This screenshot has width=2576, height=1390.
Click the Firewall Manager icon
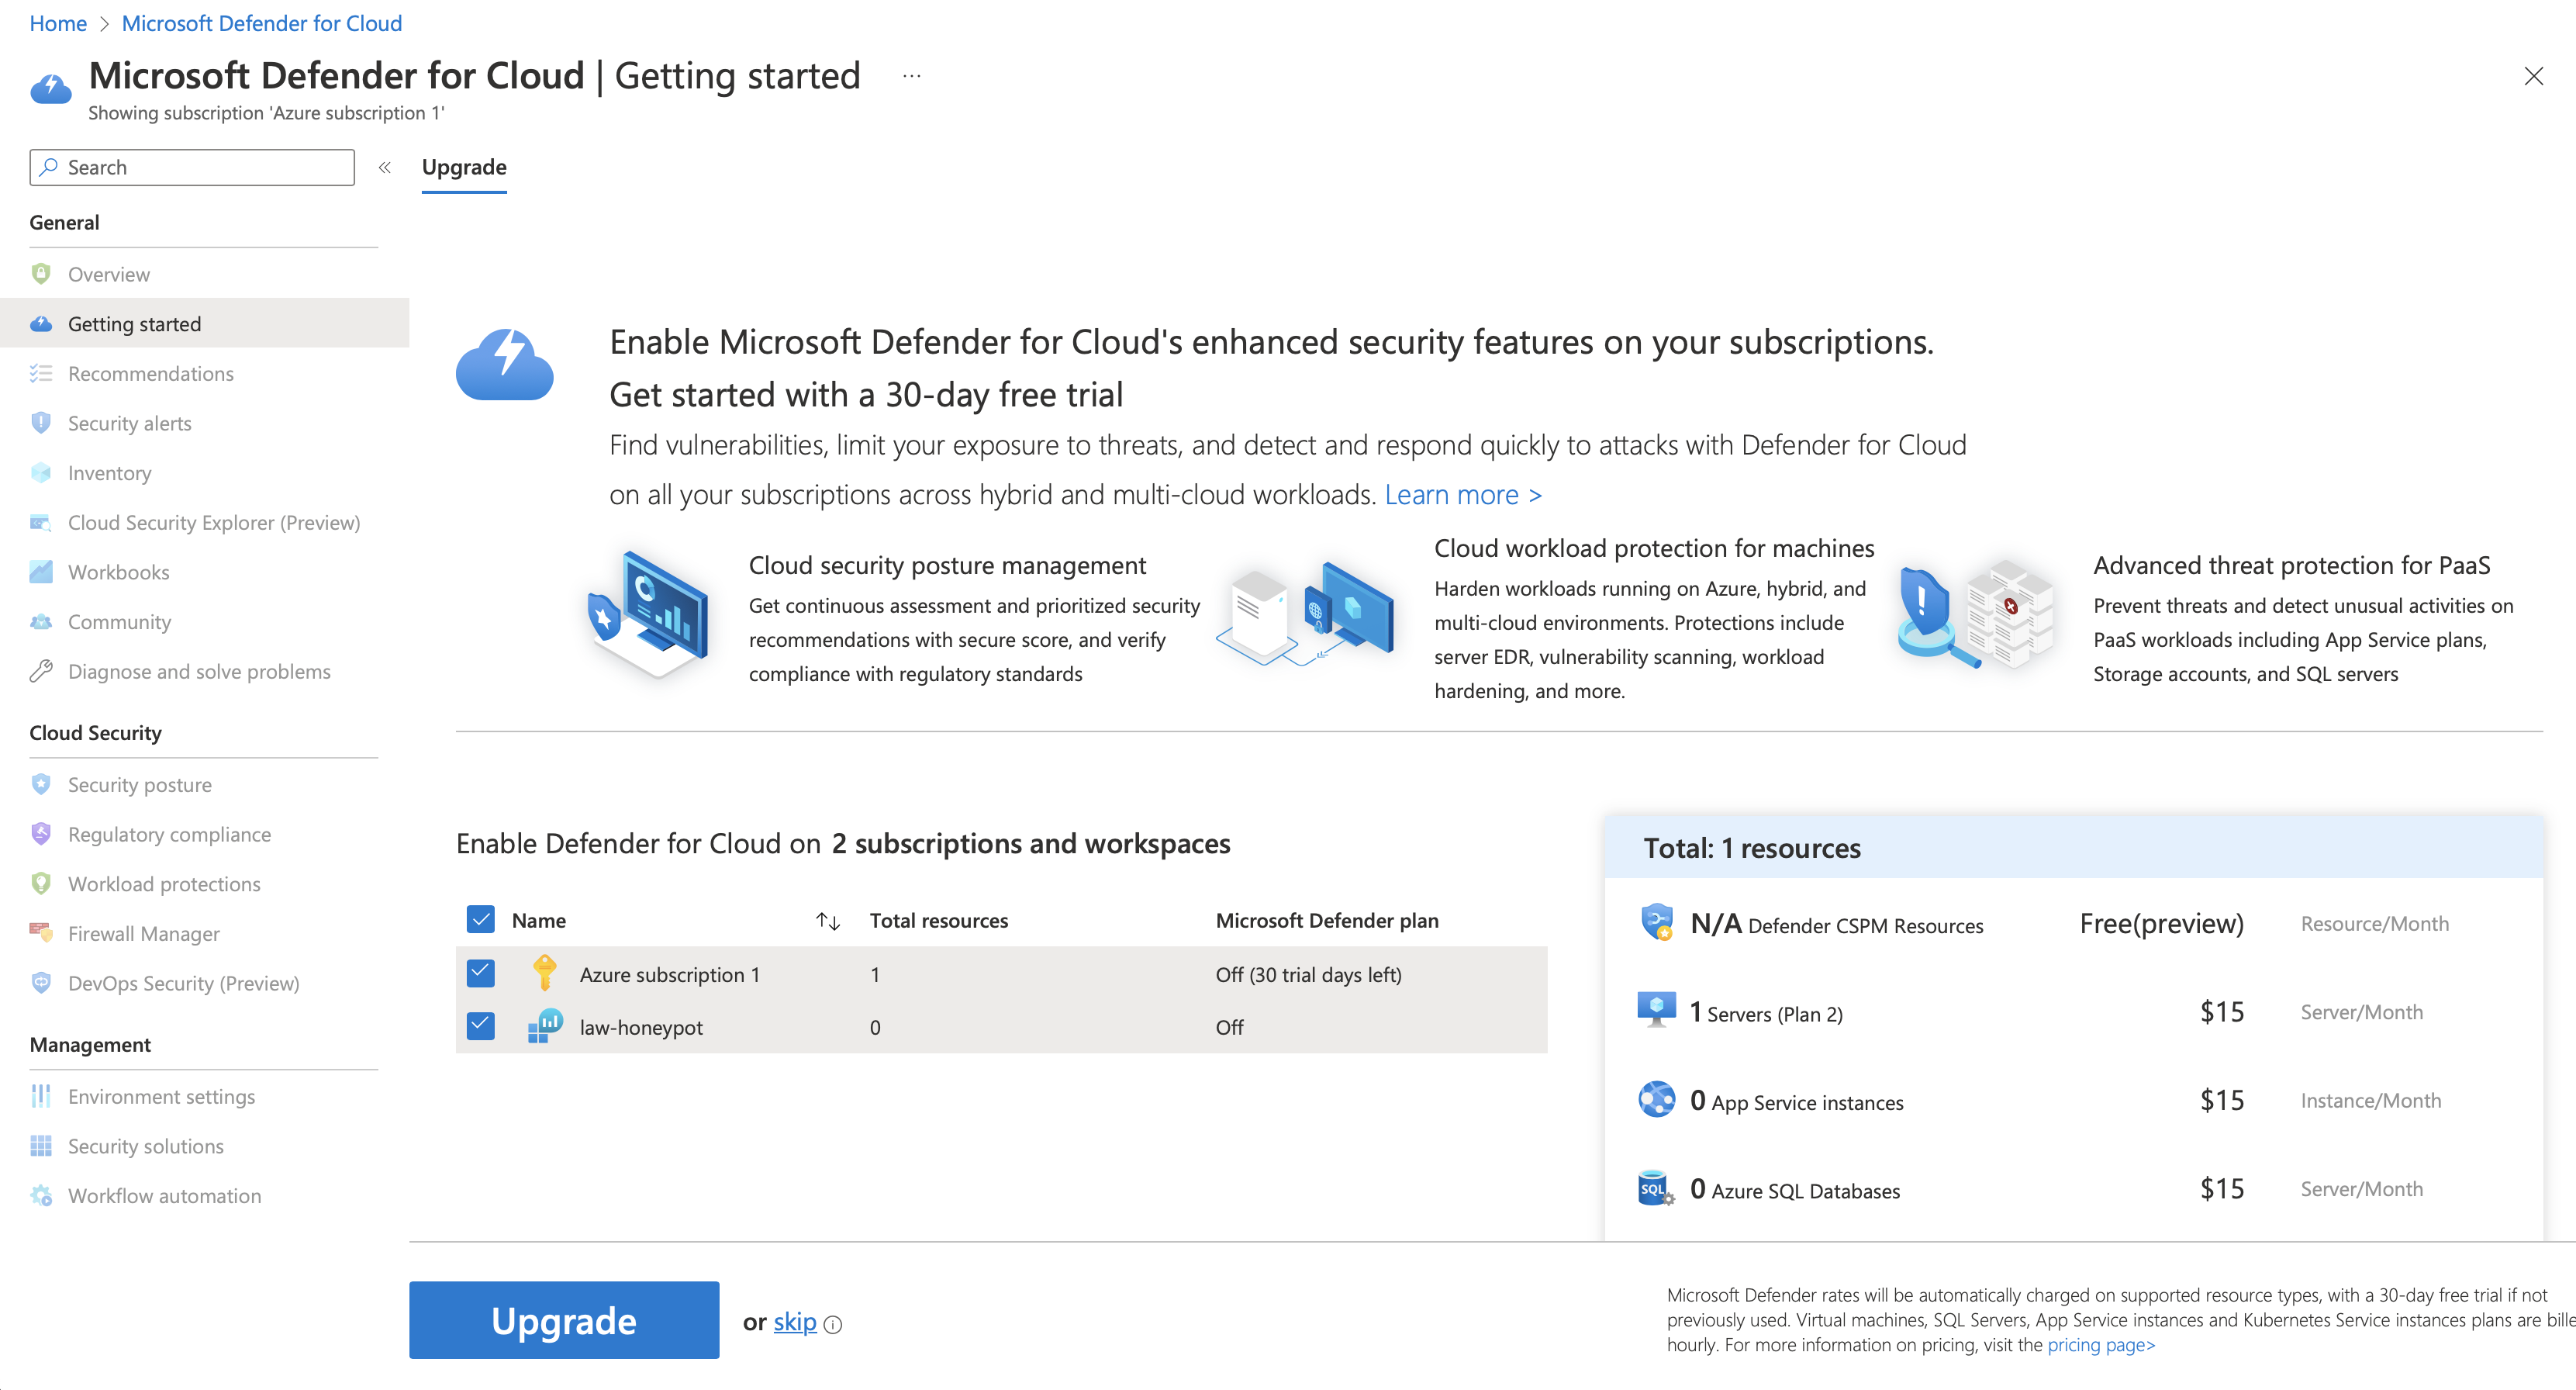pyautogui.click(x=41, y=933)
